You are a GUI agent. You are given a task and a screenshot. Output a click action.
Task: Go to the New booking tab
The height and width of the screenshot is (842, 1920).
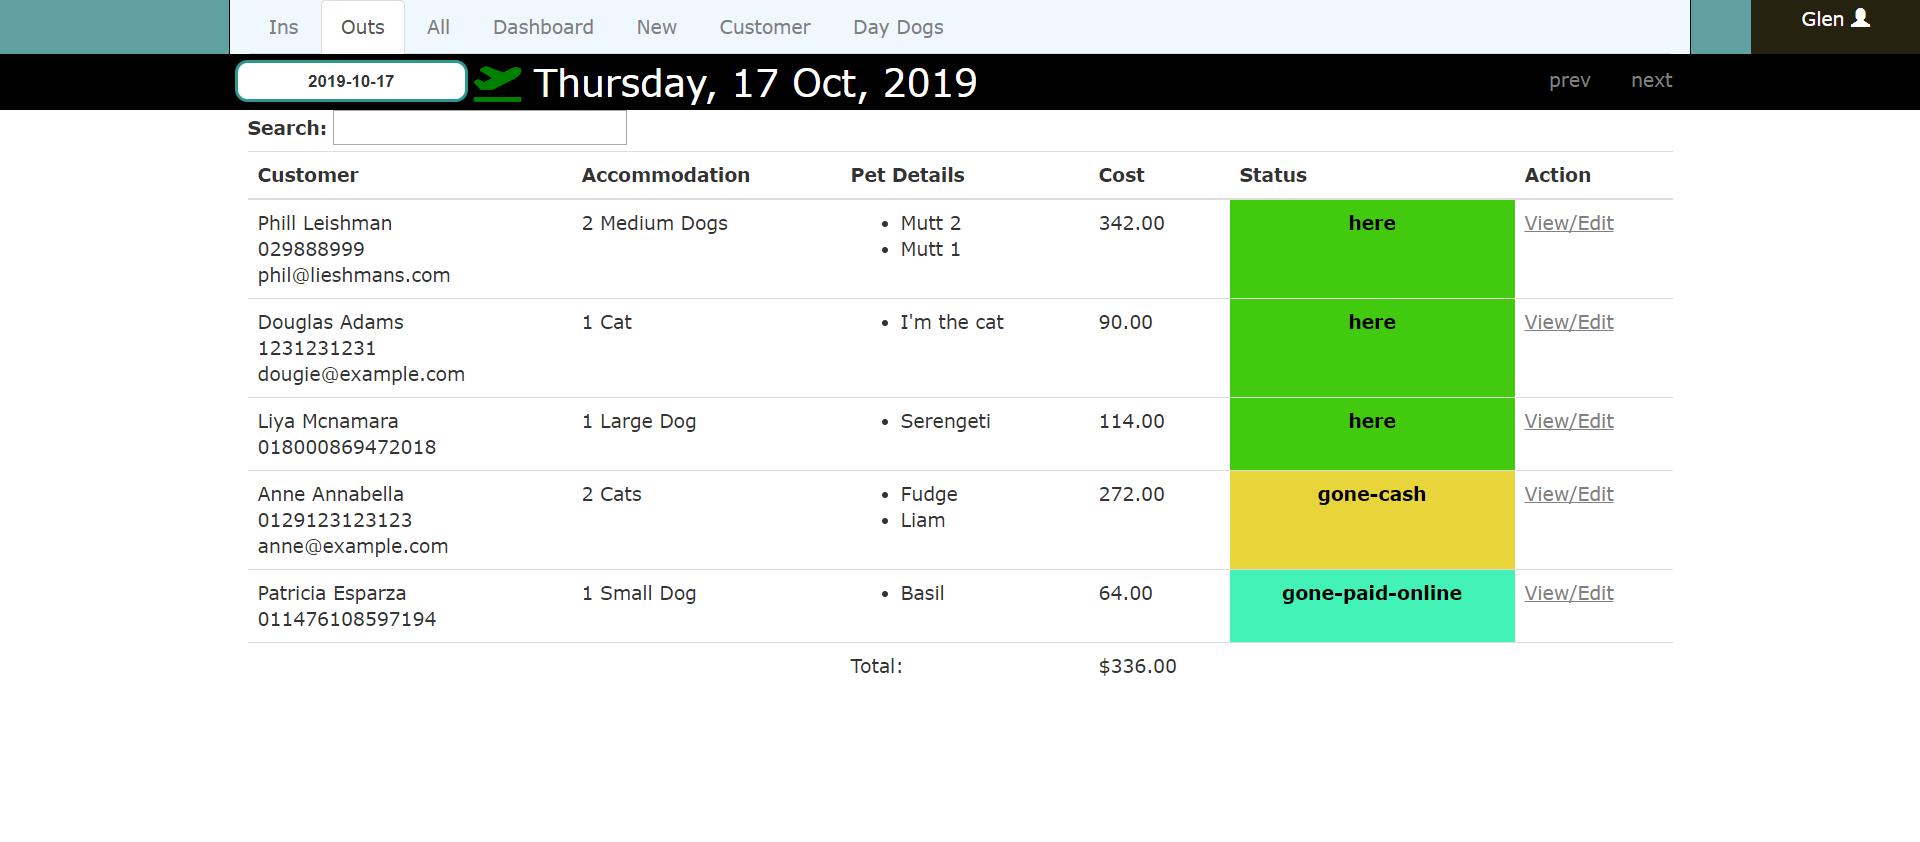(x=656, y=28)
